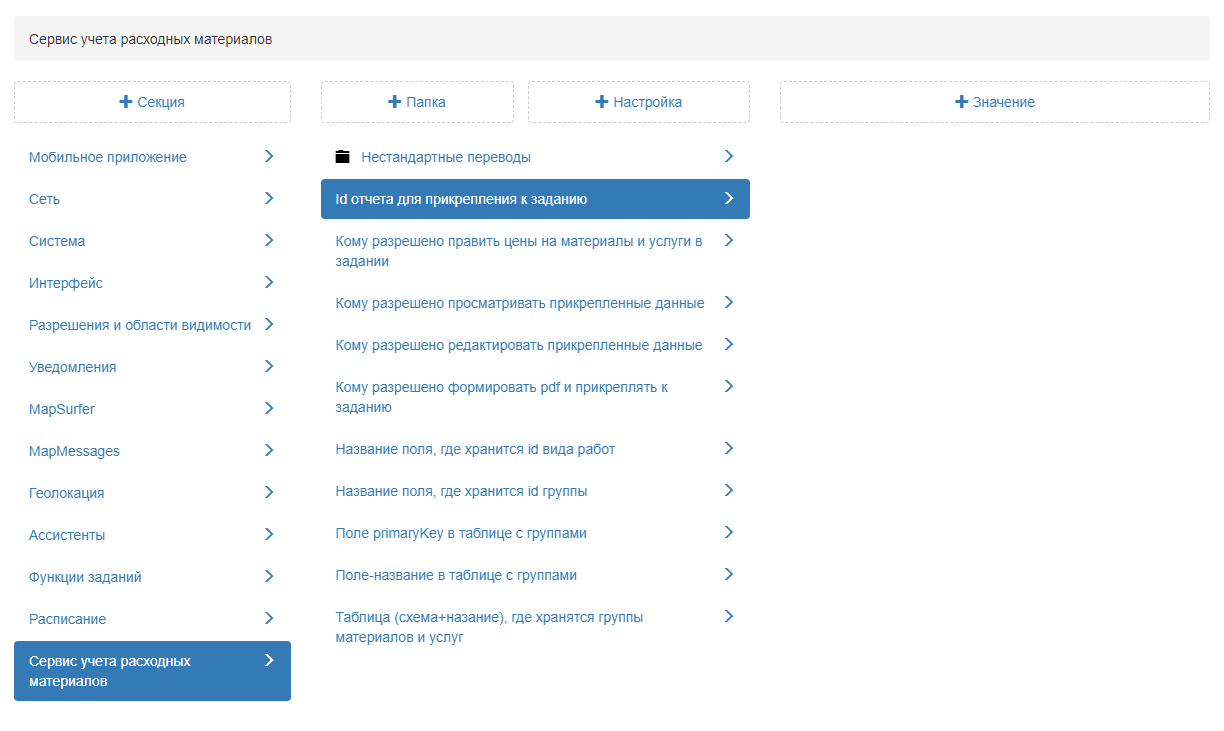Viewport: 1224px width, 731px height.
Task: Click chevron on Id отчета для прикрепления row
Action: point(729,198)
